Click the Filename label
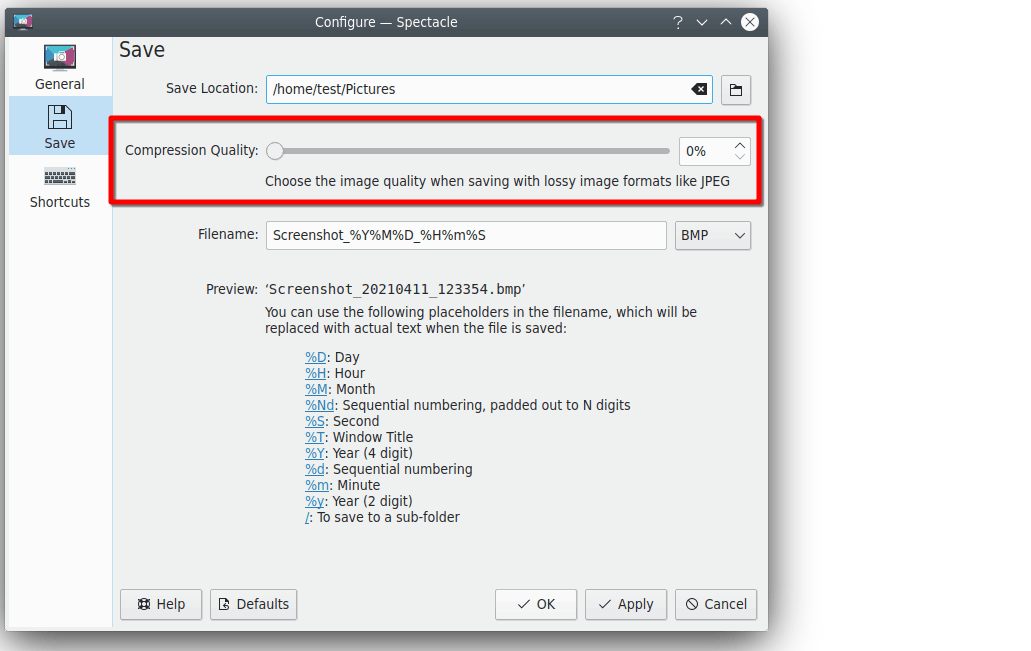 click(x=228, y=235)
